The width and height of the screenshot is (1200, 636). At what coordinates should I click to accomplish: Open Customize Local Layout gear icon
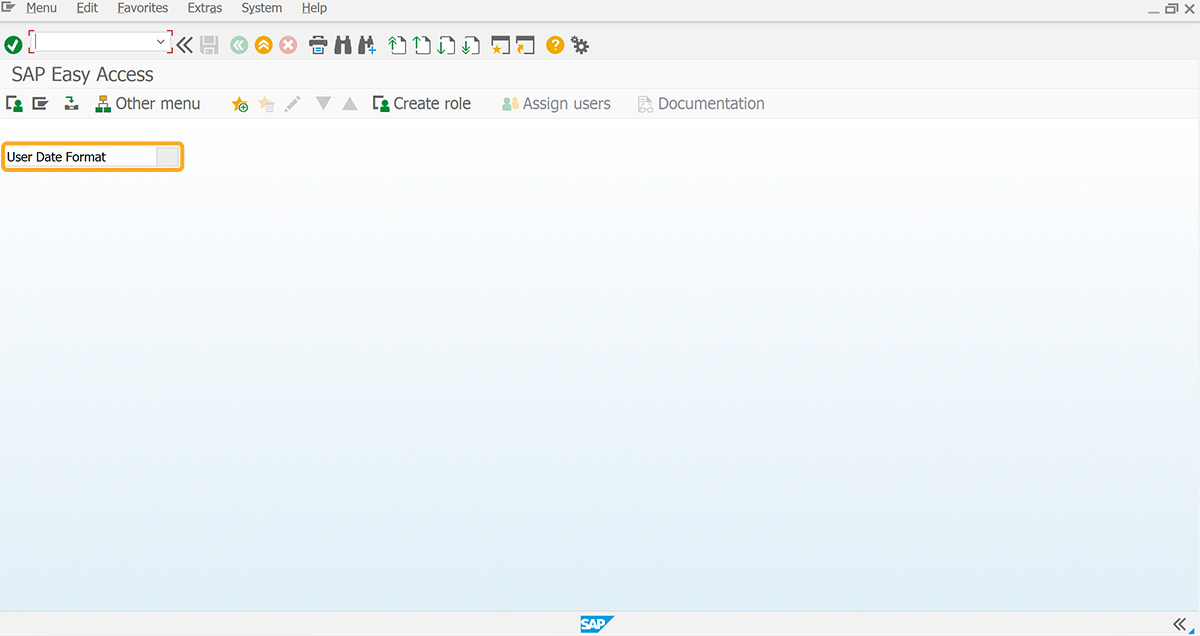[x=580, y=45]
